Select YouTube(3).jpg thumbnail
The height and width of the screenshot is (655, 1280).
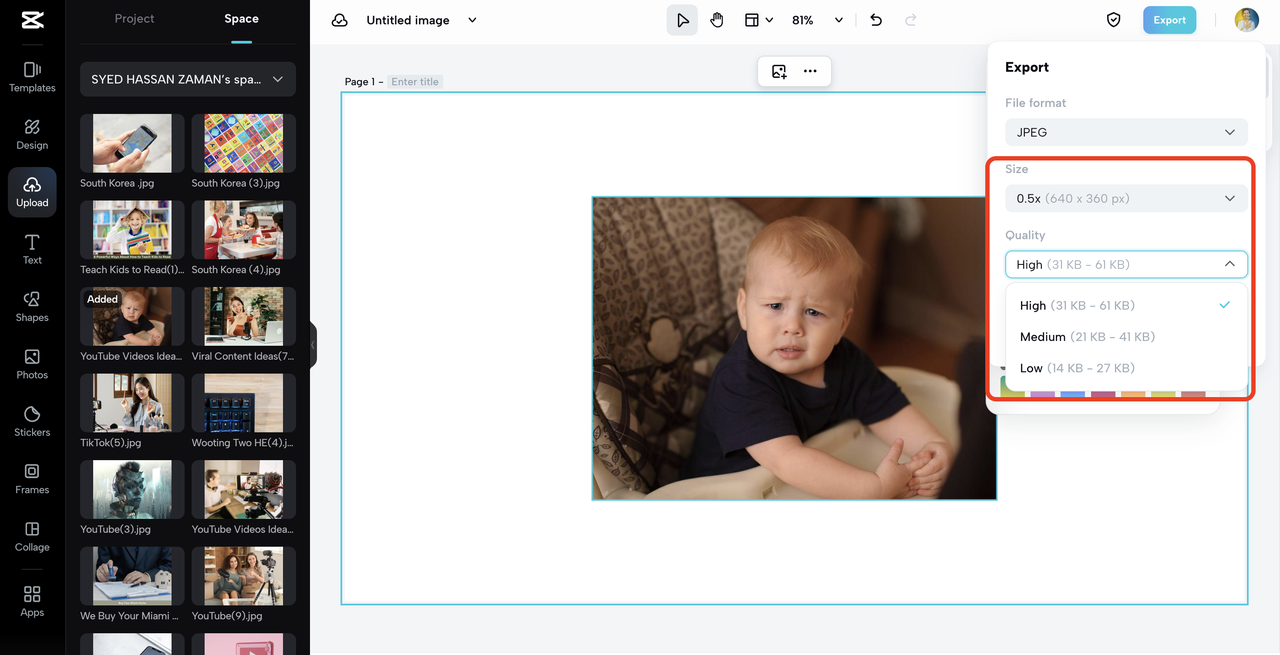click(132, 489)
